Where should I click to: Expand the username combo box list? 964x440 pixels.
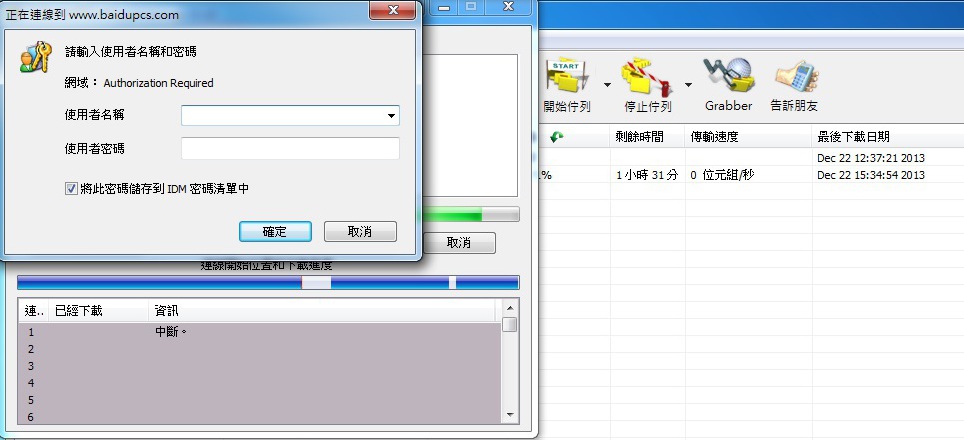[x=391, y=116]
